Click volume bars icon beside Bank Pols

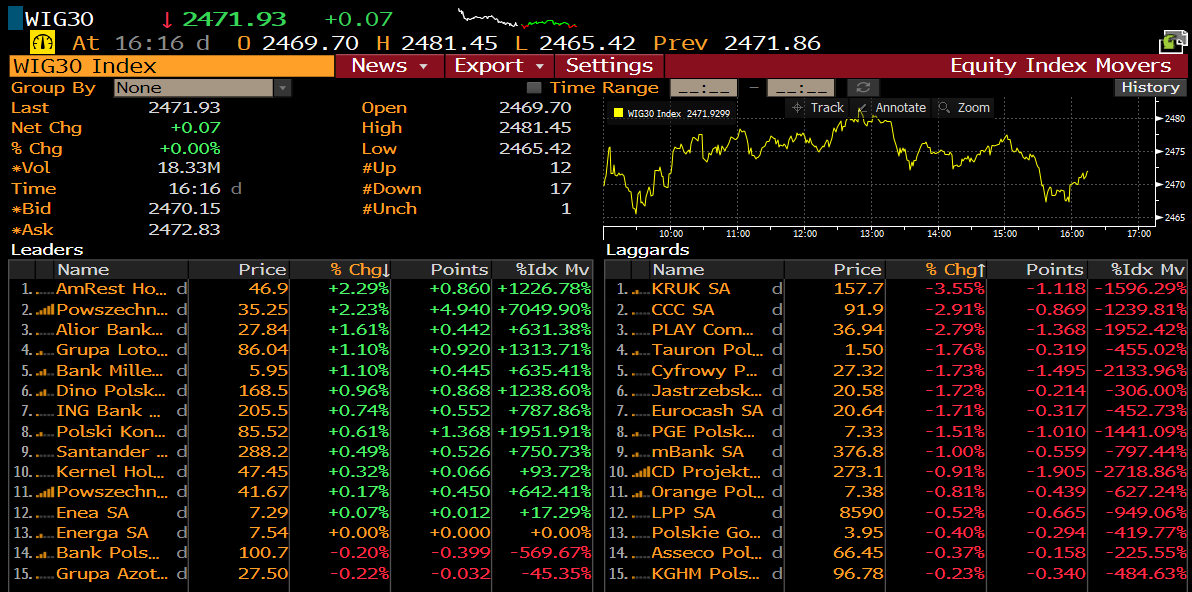[46, 552]
